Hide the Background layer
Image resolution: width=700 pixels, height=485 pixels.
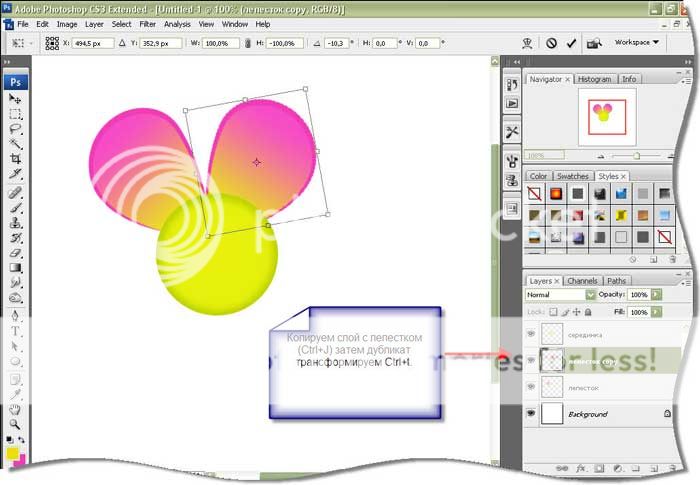click(532, 413)
